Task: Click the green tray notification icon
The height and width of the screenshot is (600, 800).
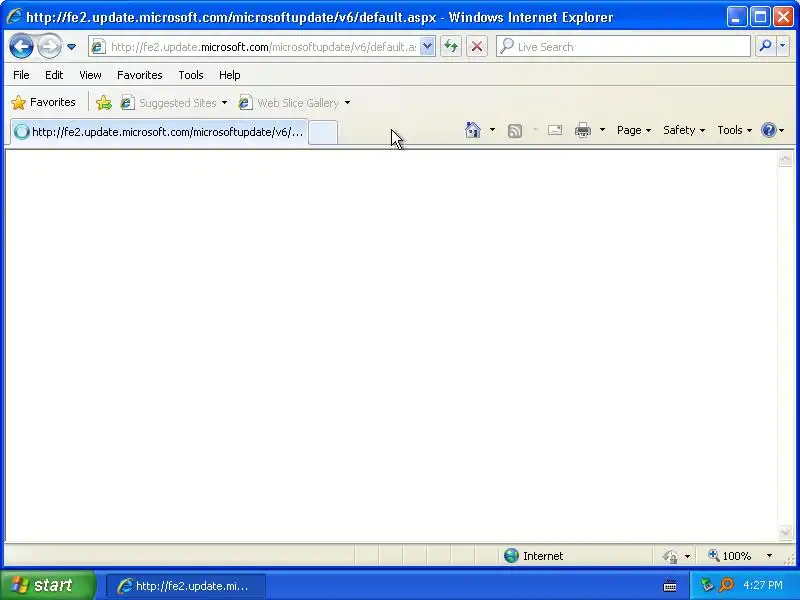Action: (x=707, y=585)
